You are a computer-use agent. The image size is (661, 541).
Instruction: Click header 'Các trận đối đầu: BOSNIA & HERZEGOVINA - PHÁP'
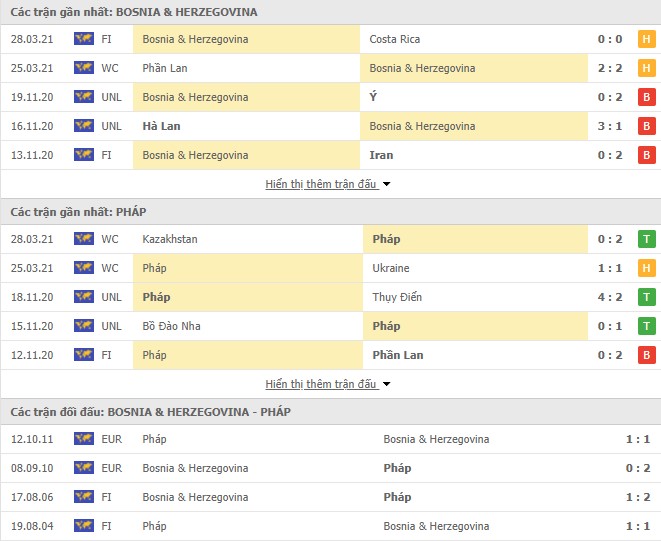(x=150, y=412)
